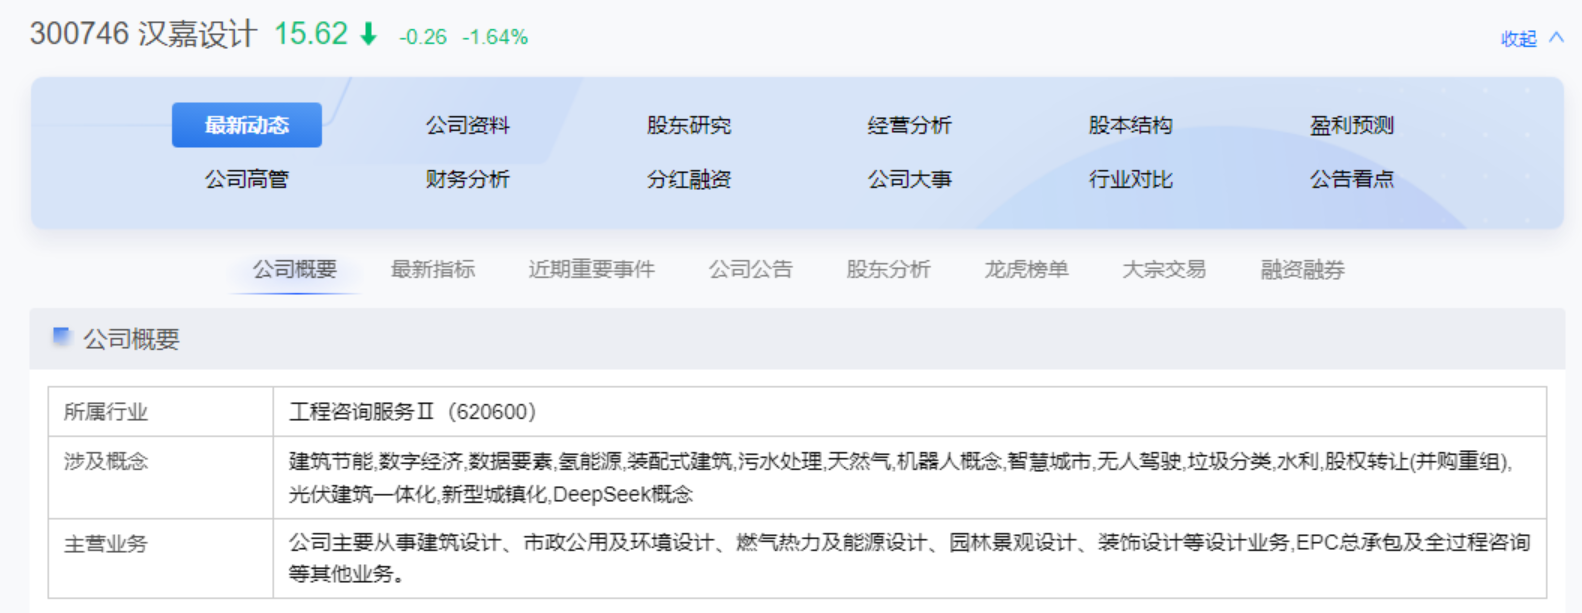Switch to 近期重要事件 tab
This screenshot has width=1582, height=613.
click(592, 269)
